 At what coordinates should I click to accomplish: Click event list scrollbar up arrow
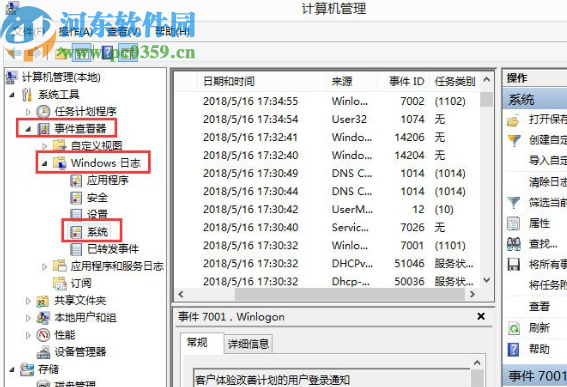click(487, 80)
